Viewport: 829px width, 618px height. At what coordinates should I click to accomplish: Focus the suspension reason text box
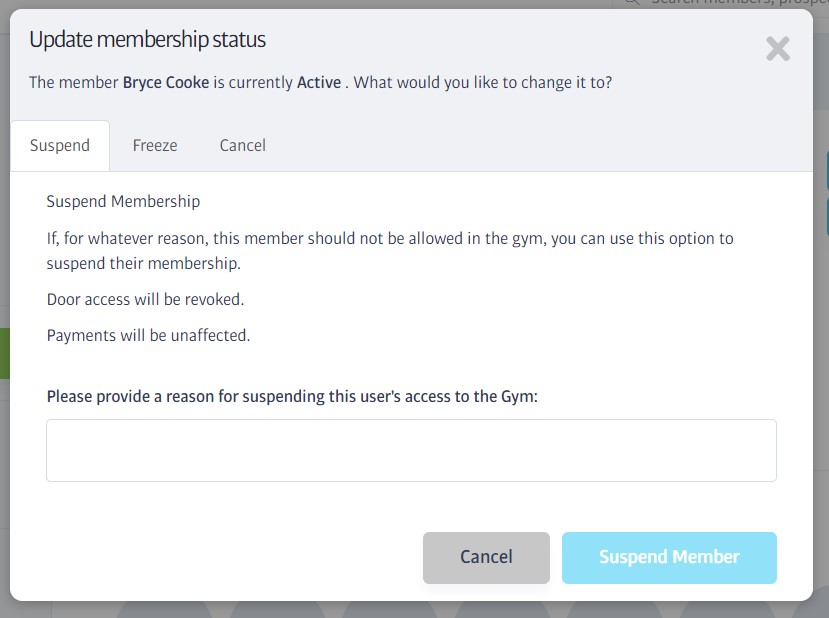tap(411, 450)
